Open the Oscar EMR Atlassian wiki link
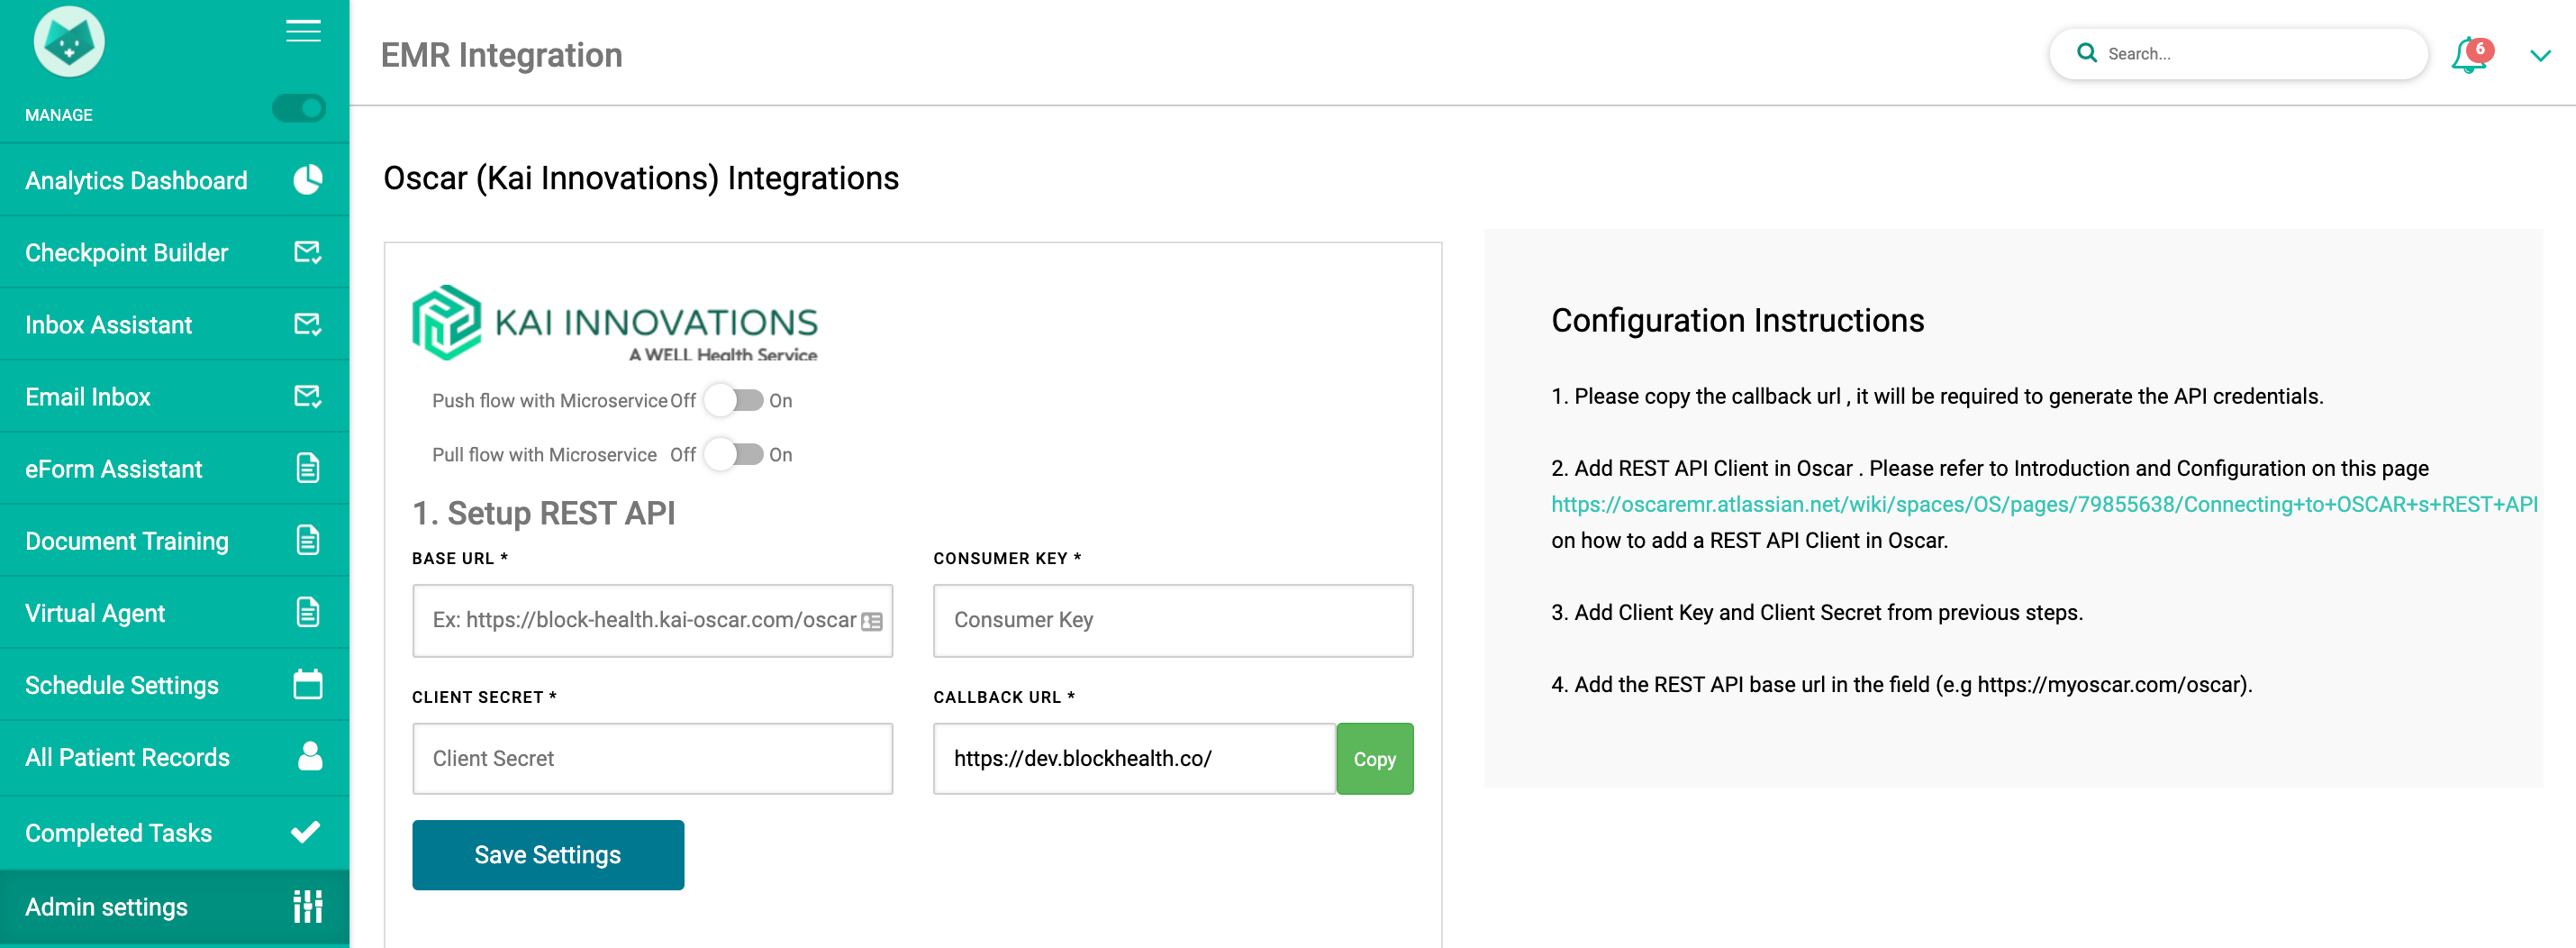Screen dimensions: 2576x948 [2044, 504]
